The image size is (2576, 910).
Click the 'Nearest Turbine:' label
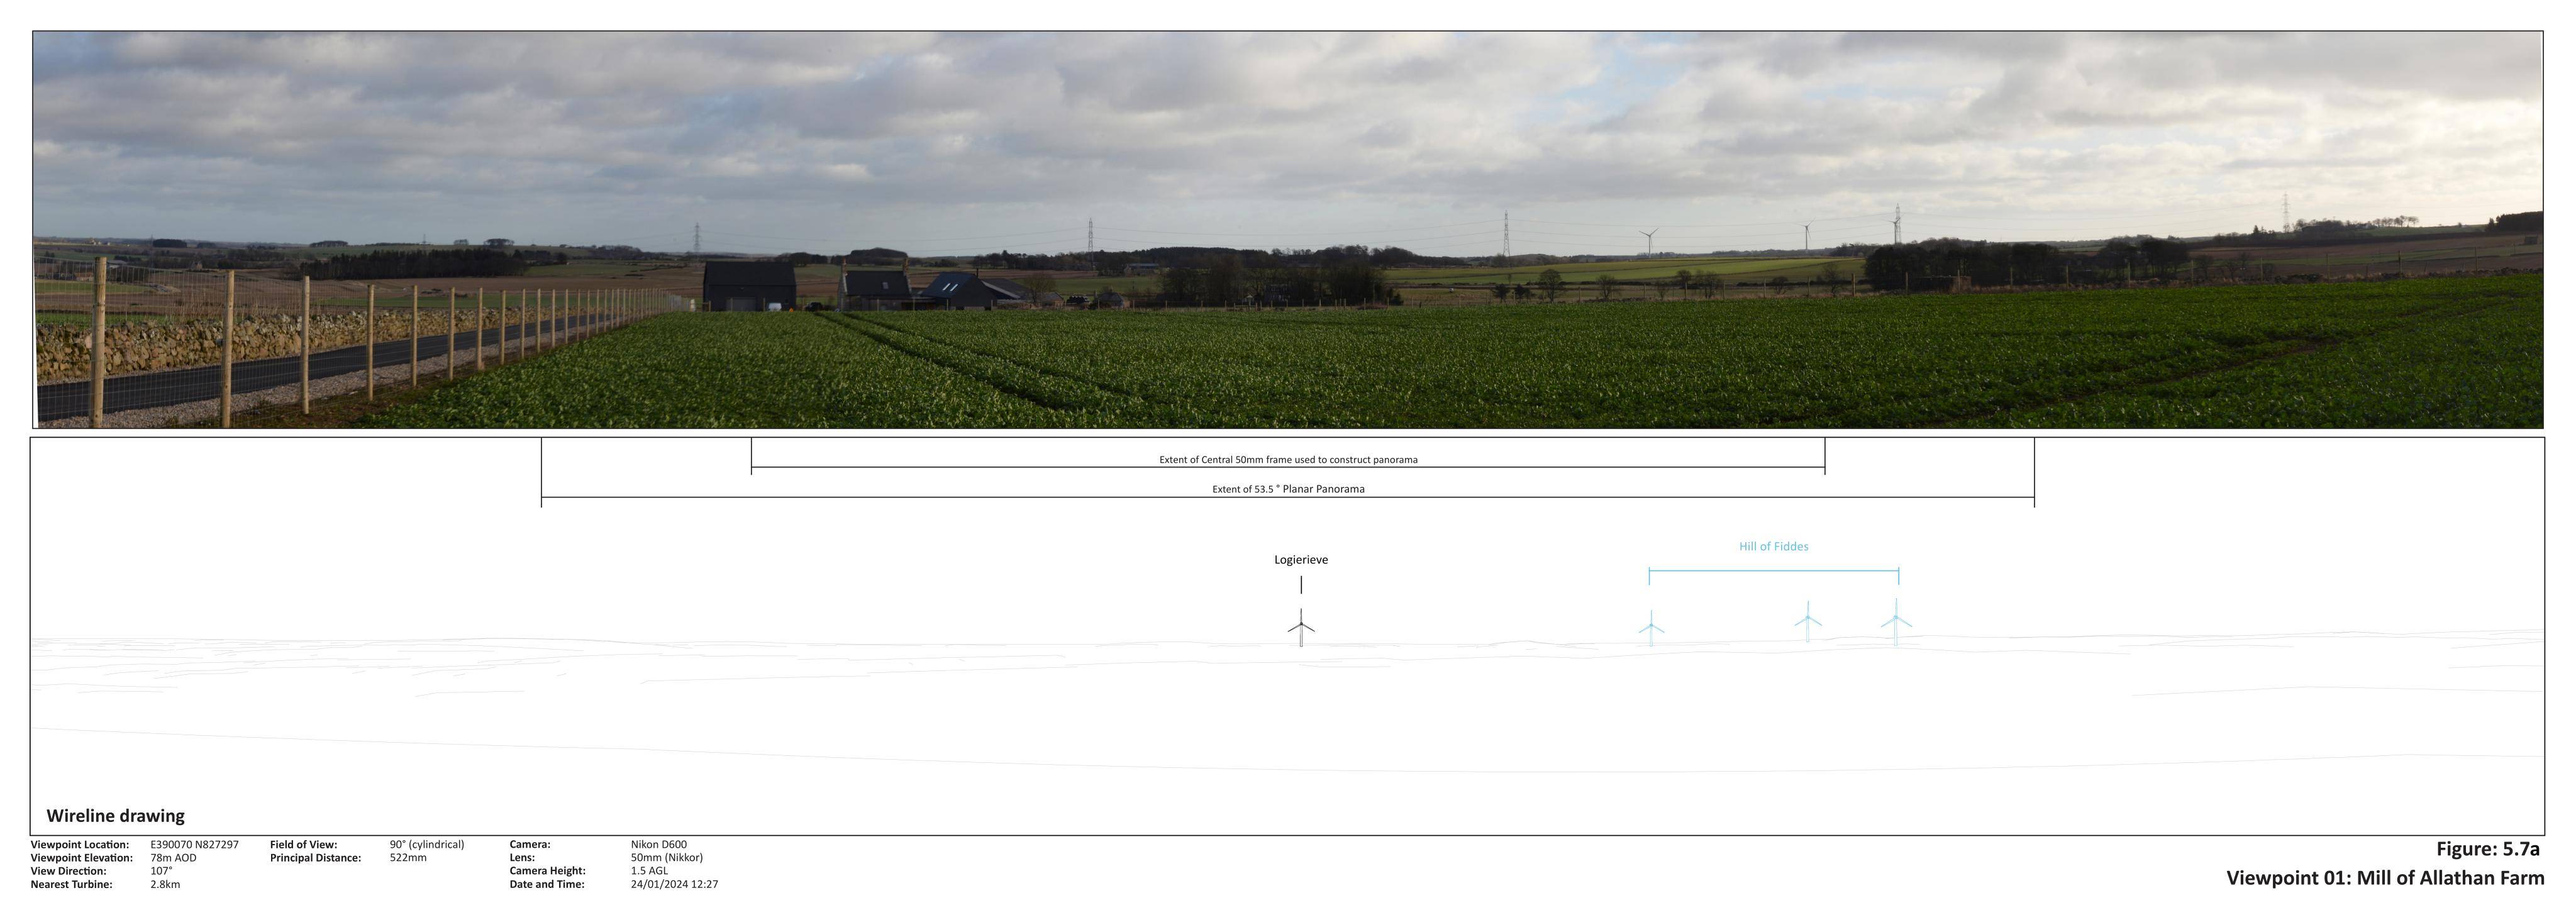(72, 884)
